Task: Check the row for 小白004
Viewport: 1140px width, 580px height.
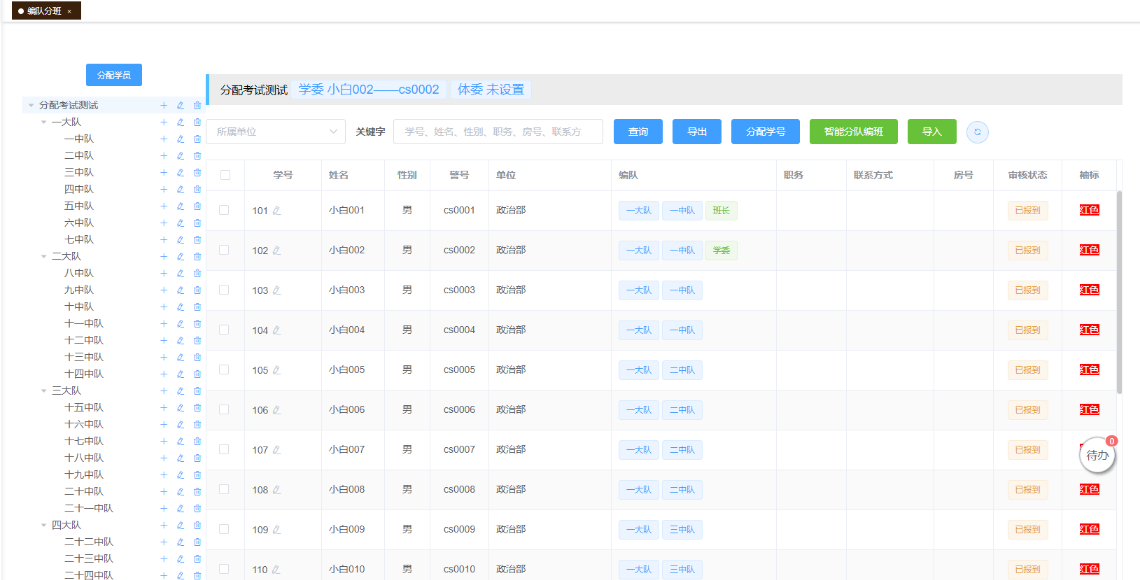Action: pos(225,330)
